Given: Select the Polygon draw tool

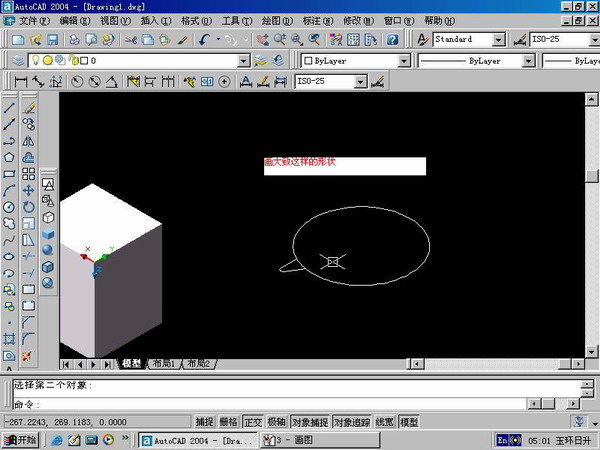Looking at the screenshot, I should click(9, 156).
